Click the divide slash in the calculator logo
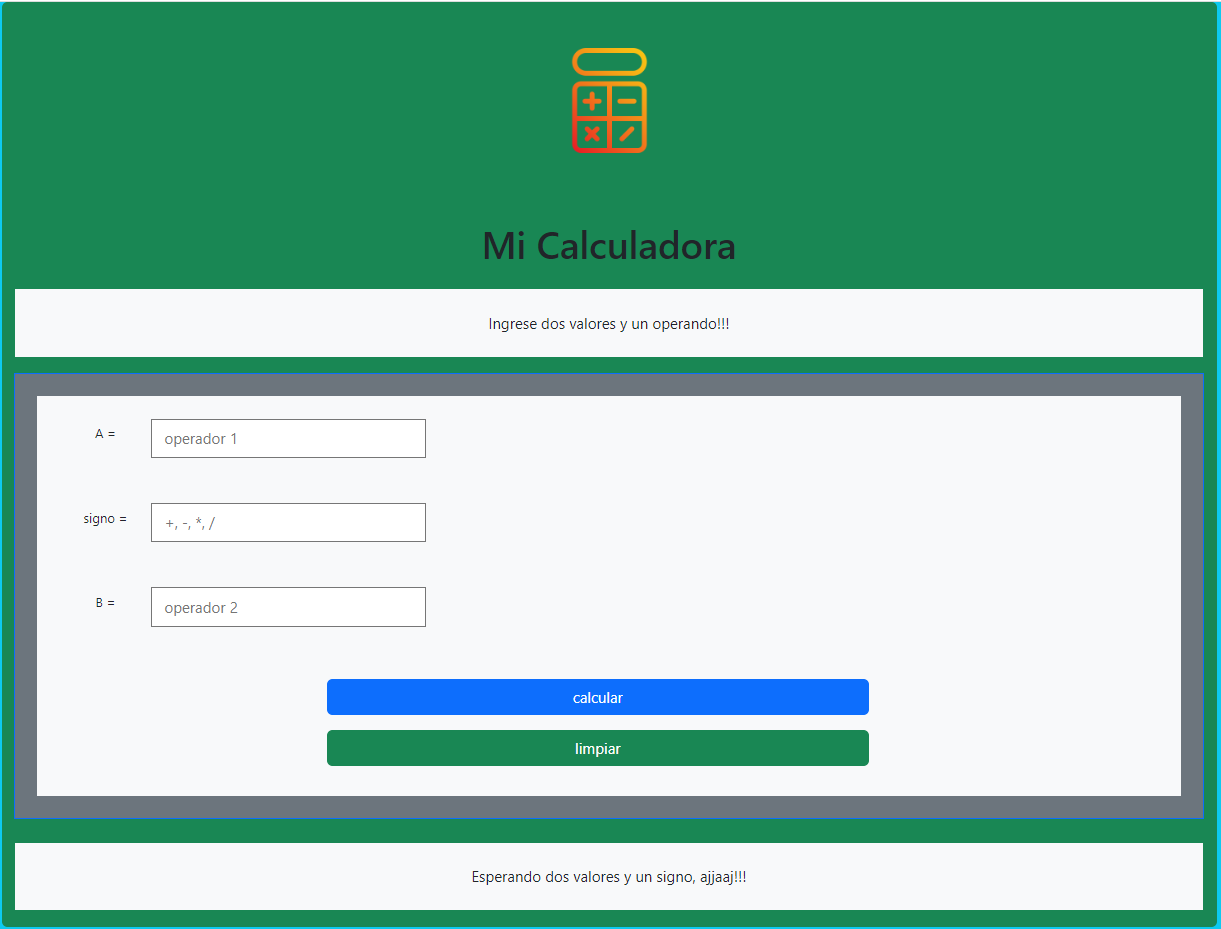 627,134
